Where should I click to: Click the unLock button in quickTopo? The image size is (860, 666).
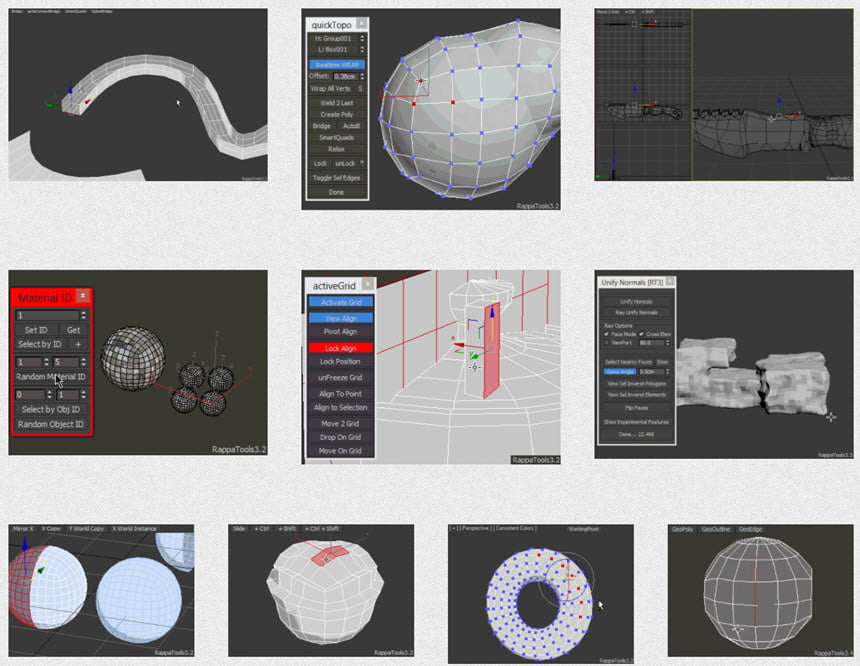pyautogui.click(x=345, y=163)
